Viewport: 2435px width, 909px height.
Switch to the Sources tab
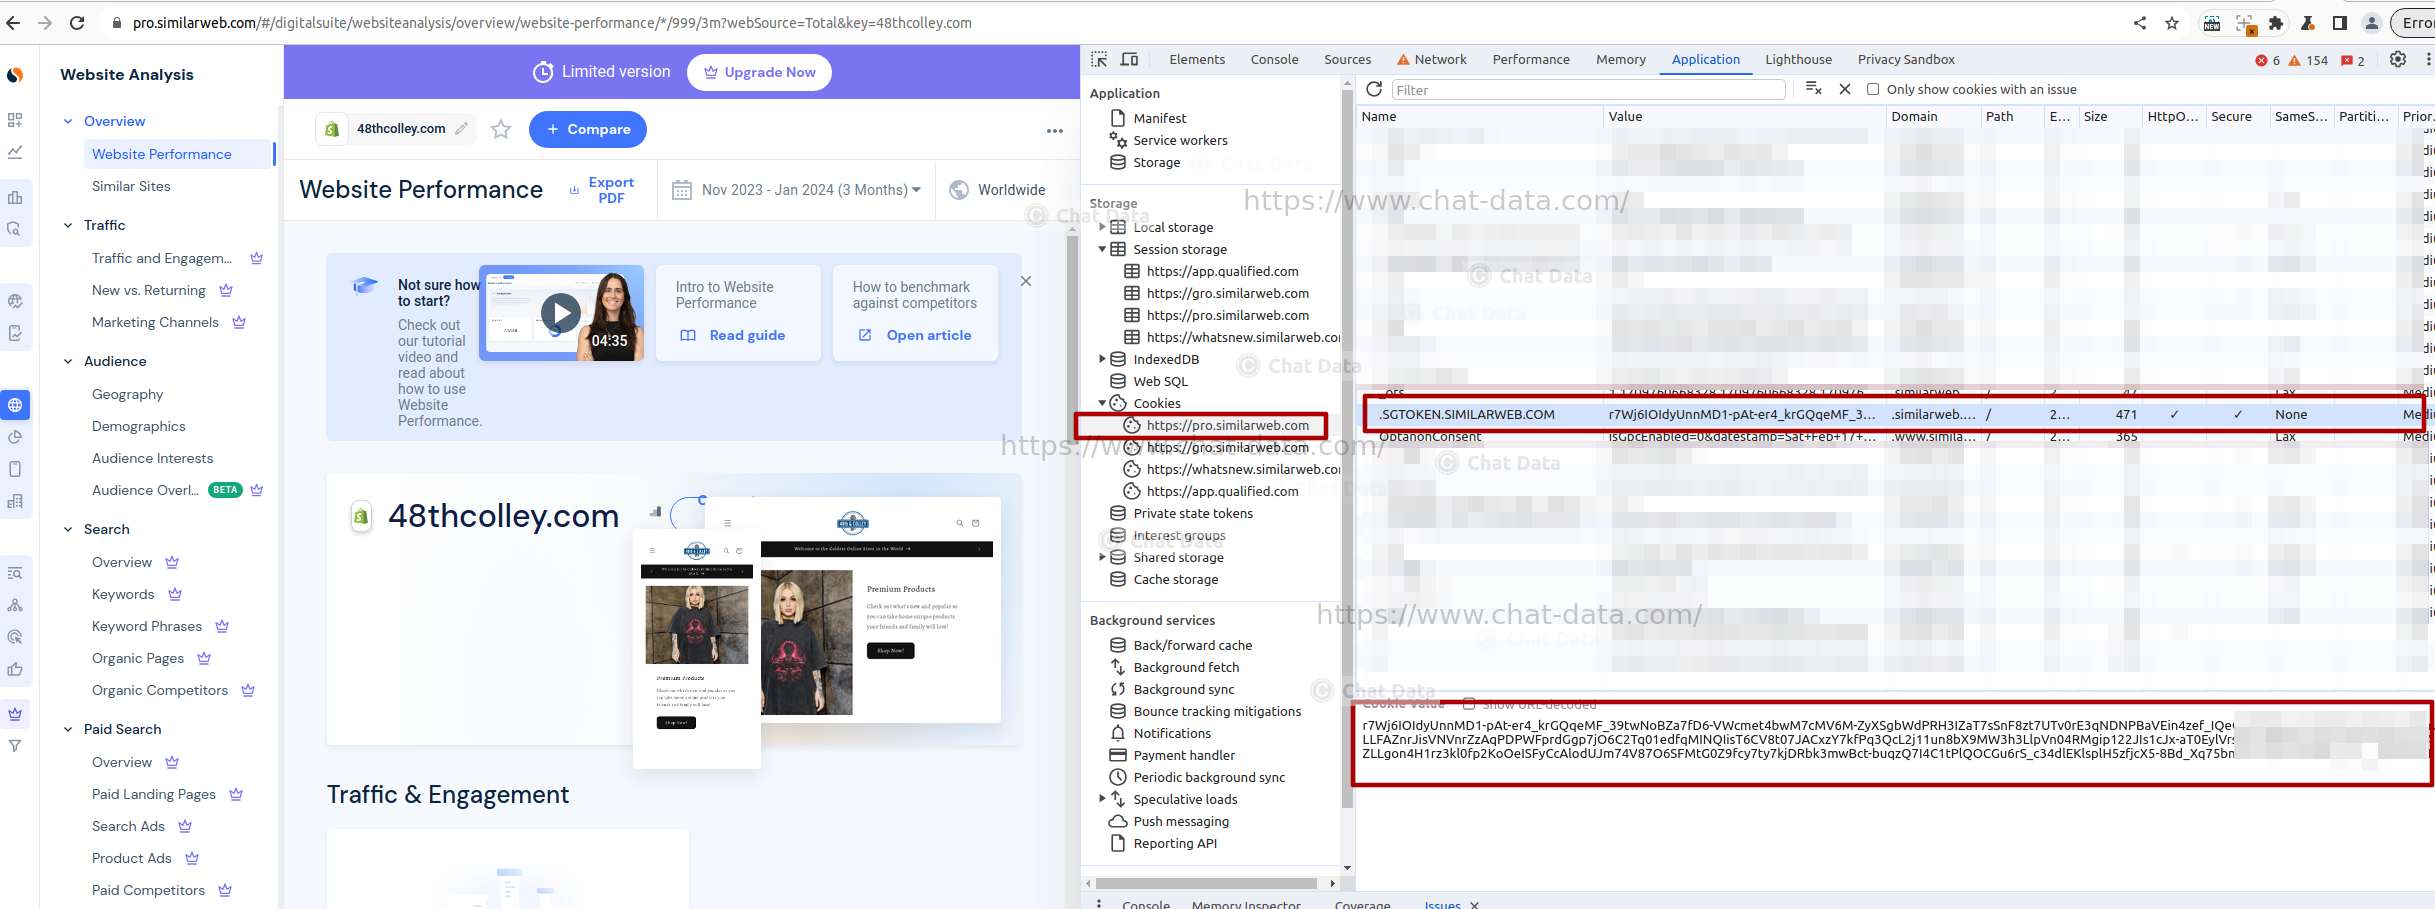coord(1347,59)
